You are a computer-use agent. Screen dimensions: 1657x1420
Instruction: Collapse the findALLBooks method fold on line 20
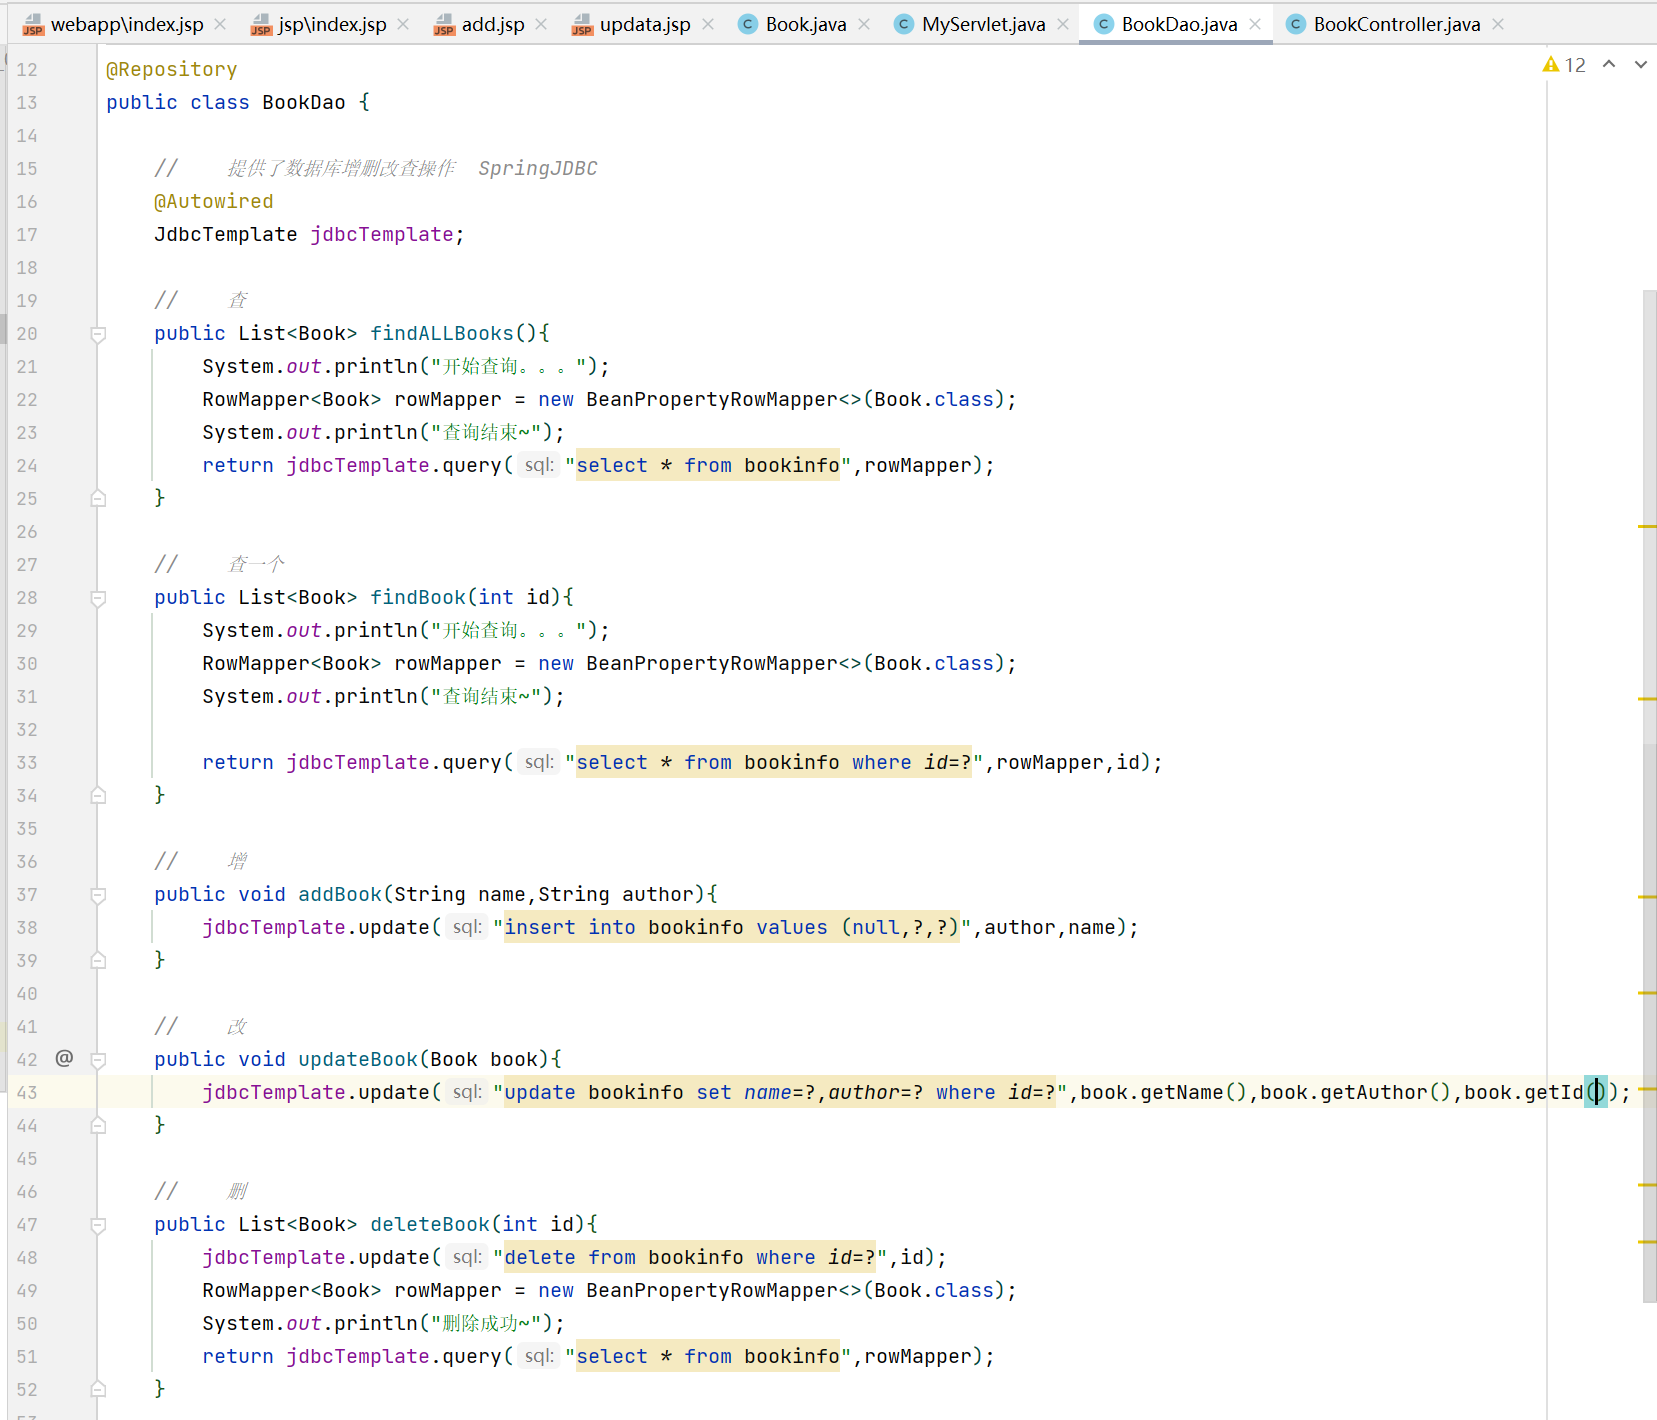pos(98,334)
